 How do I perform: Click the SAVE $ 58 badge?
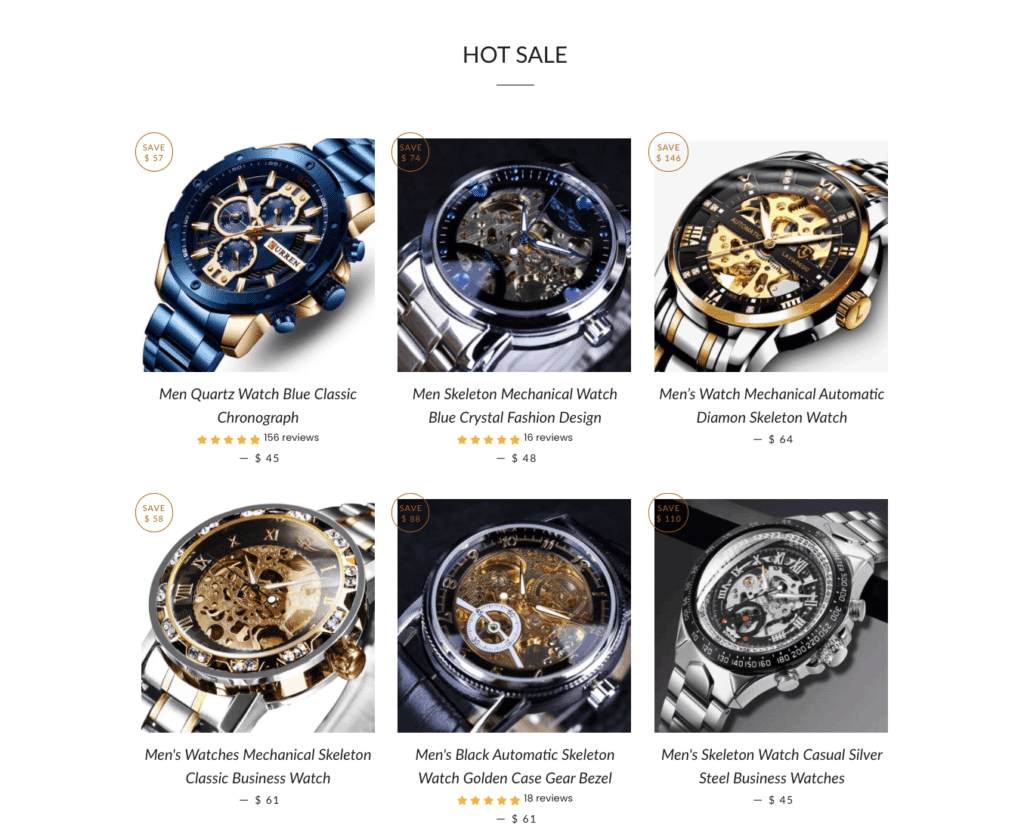(x=154, y=513)
